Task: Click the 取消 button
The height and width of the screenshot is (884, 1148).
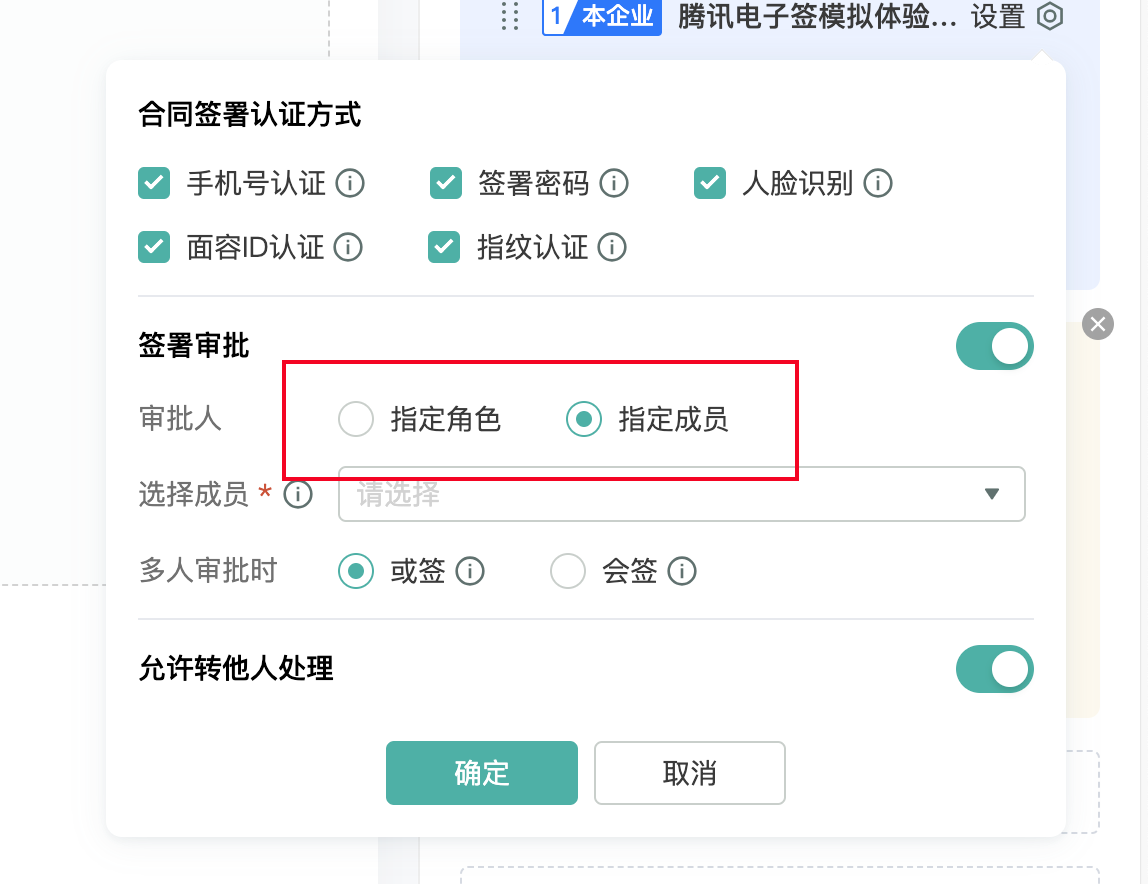Action: [690, 773]
